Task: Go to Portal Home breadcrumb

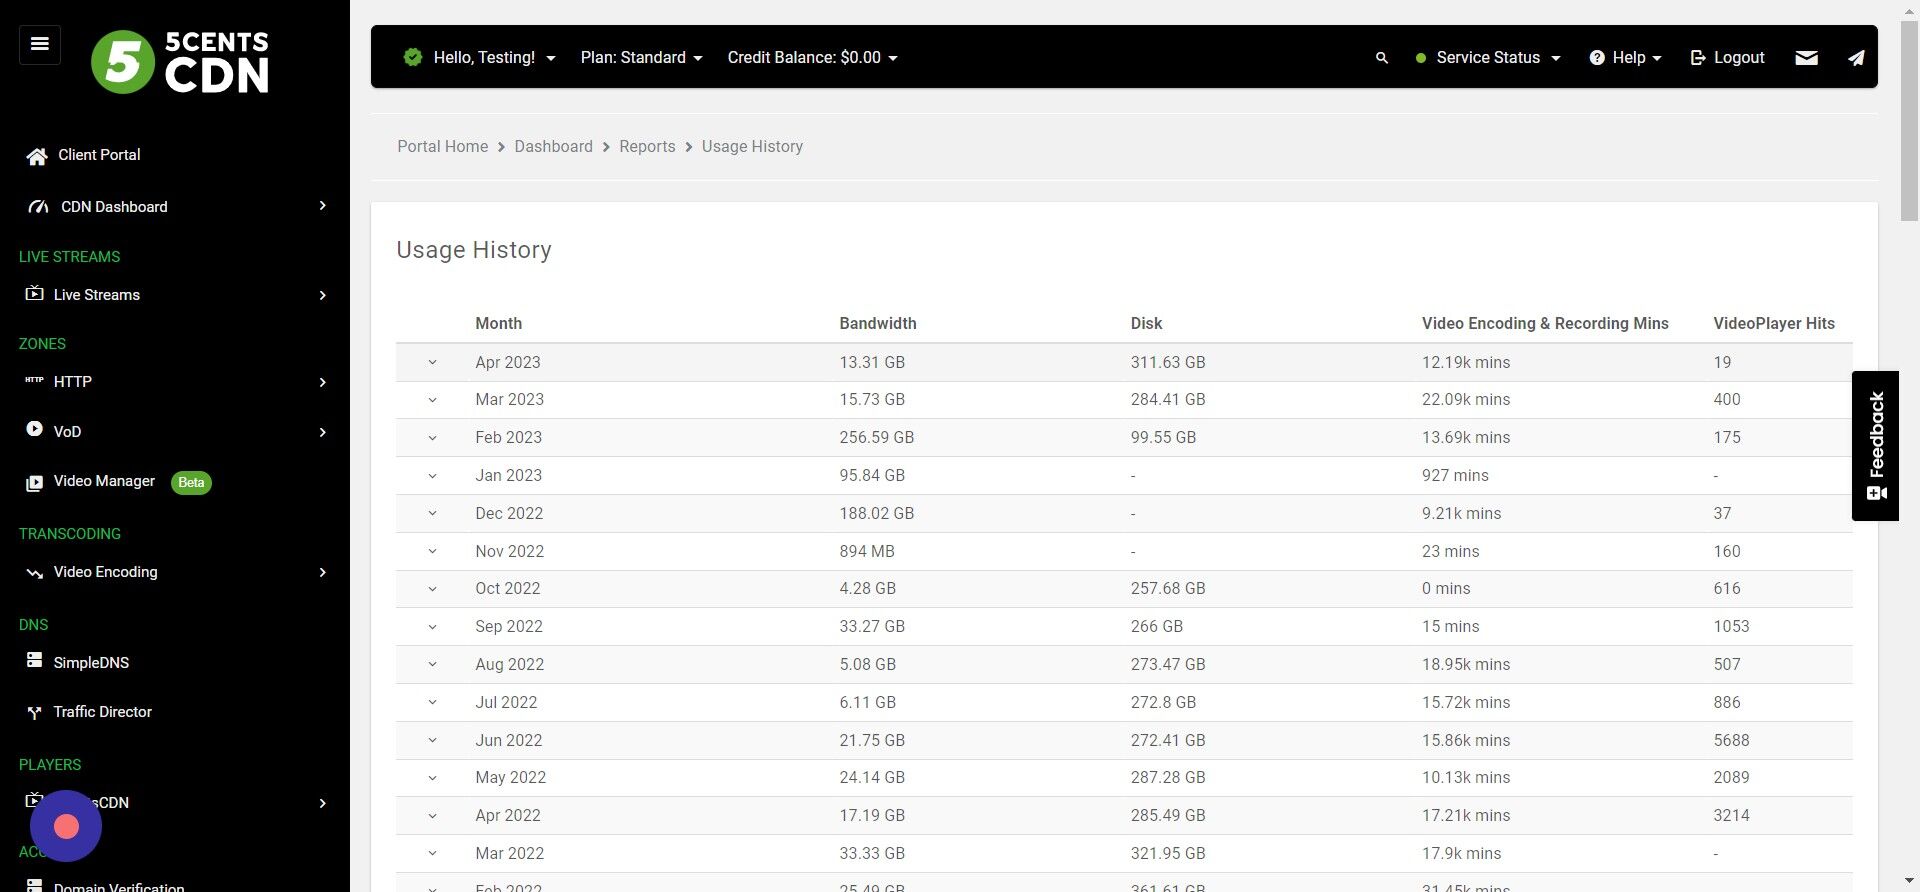Action: click(x=443, y=147)
